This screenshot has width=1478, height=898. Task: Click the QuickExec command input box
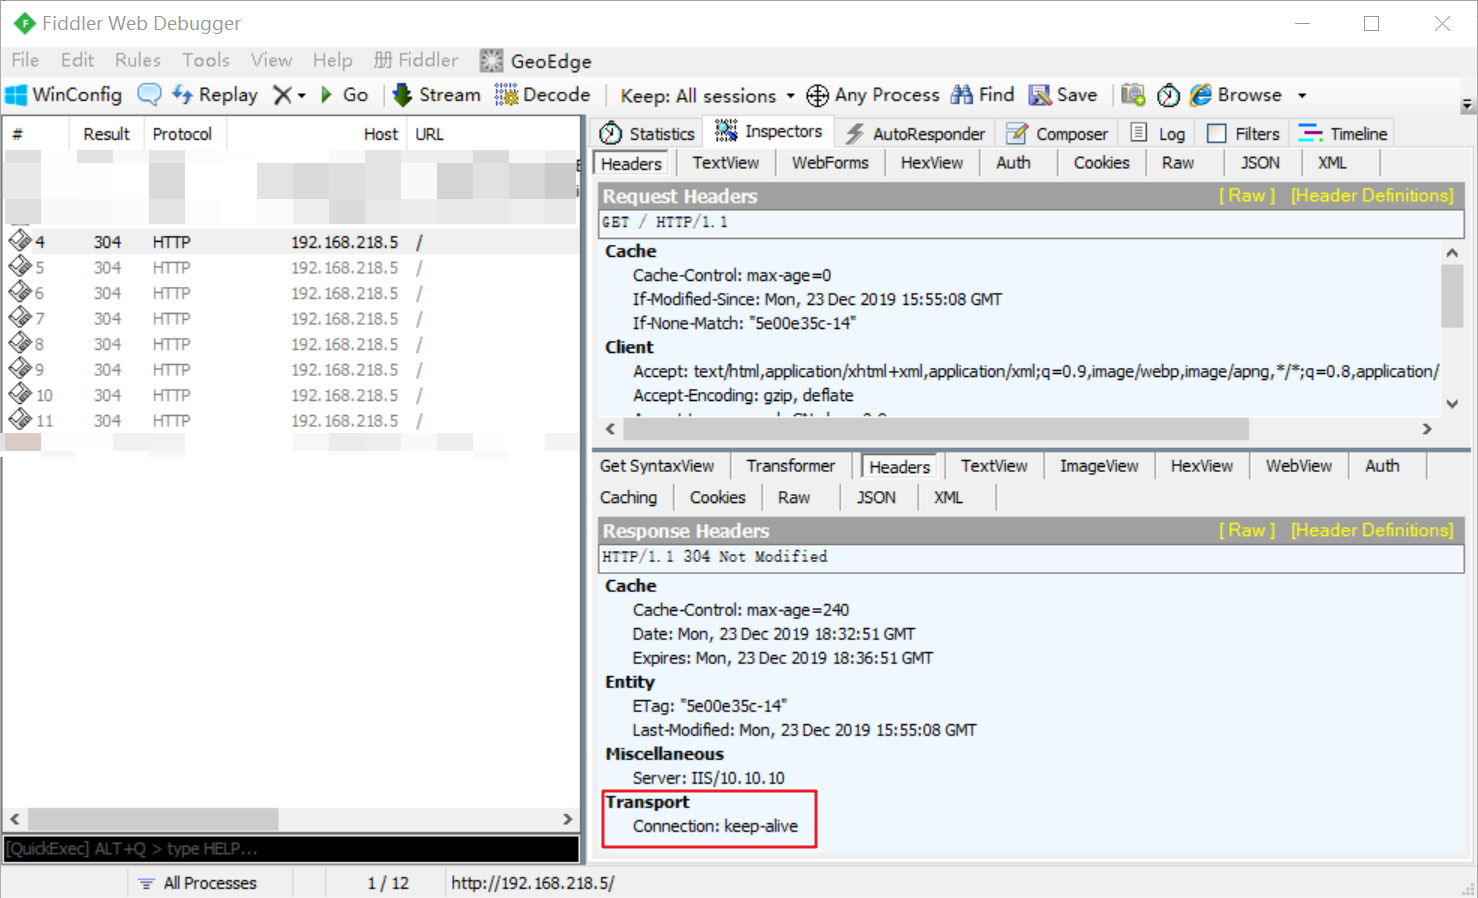(x=291, y=849)
